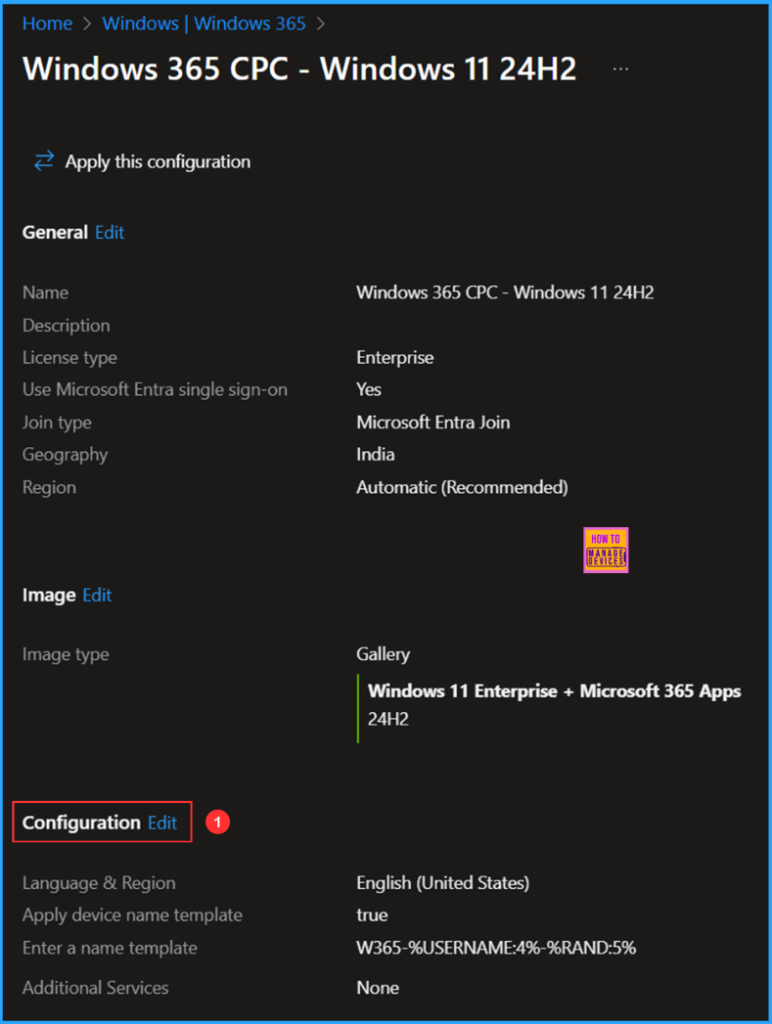
Task: Edit the Image section
Action: coord(97,595)
